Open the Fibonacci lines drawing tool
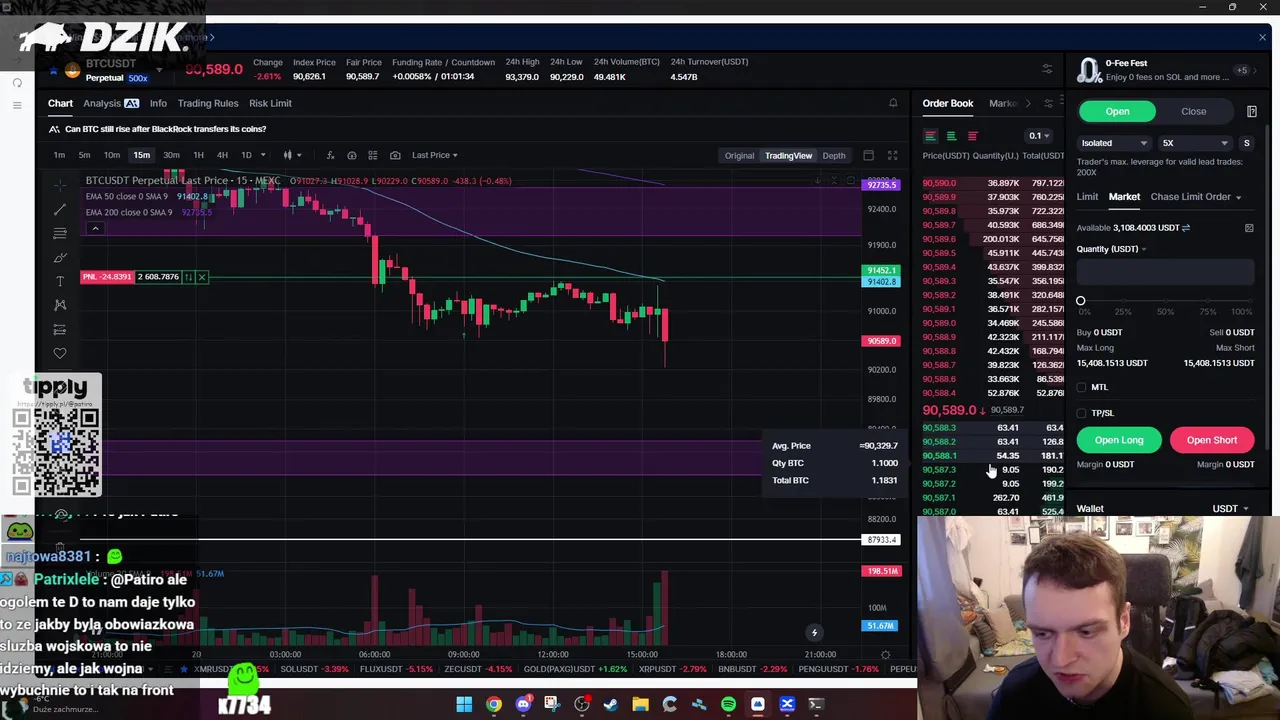The image size is (1280, 720). [60, 233]
